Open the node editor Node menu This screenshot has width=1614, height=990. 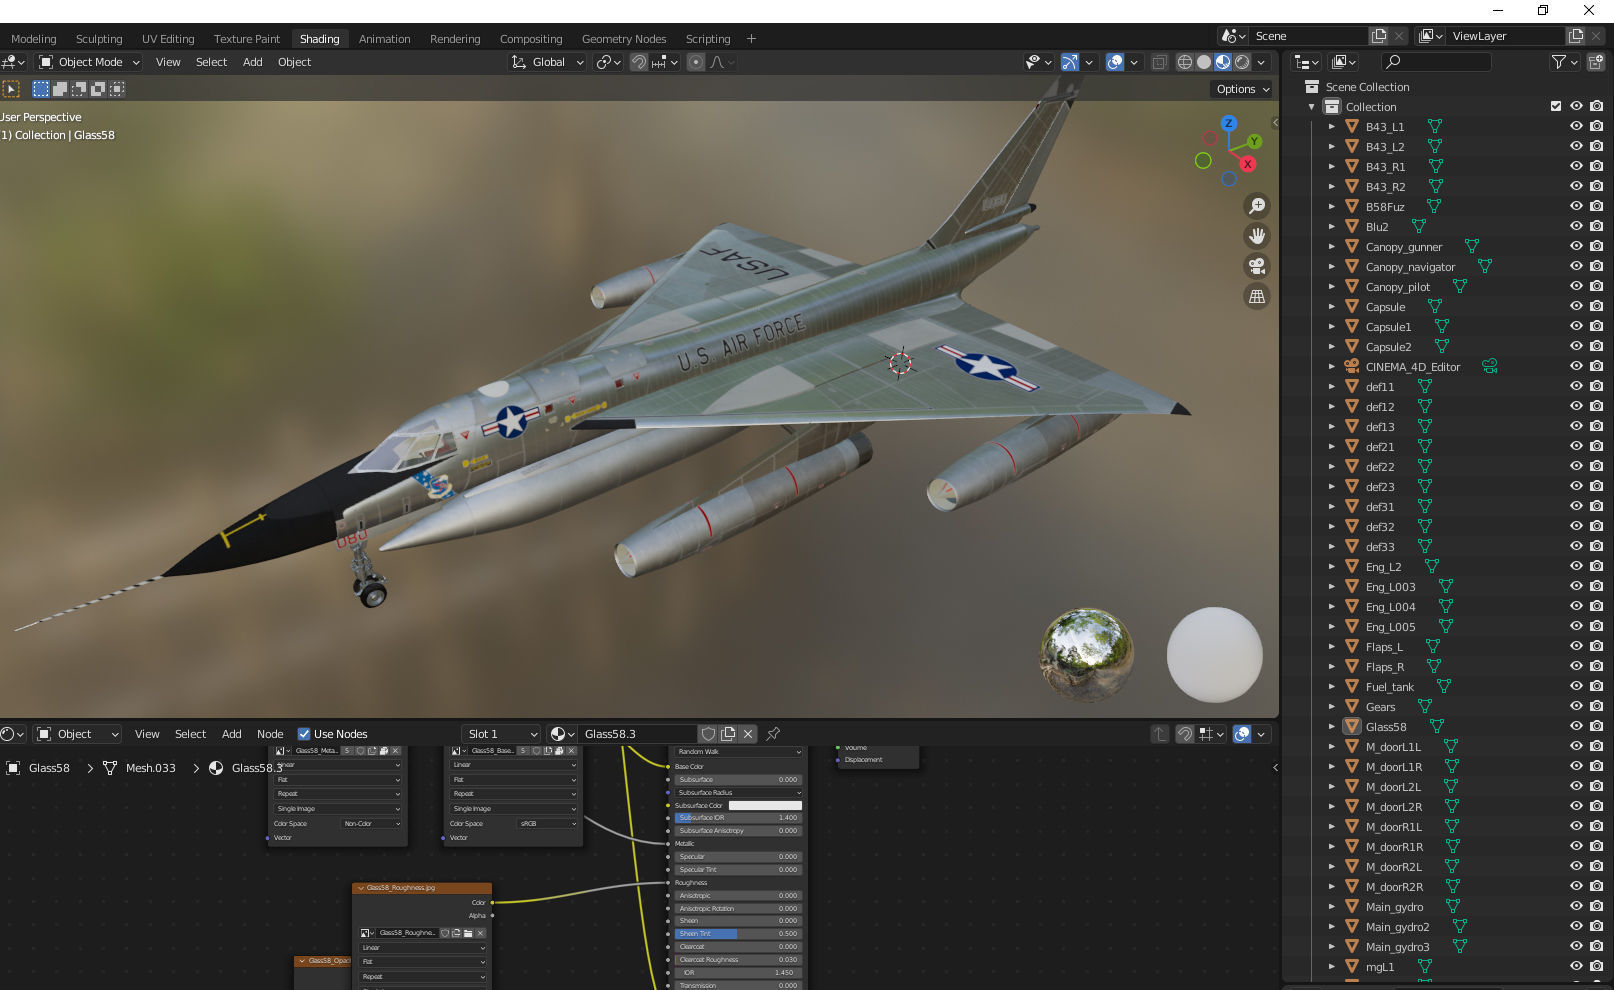(270, 734)
